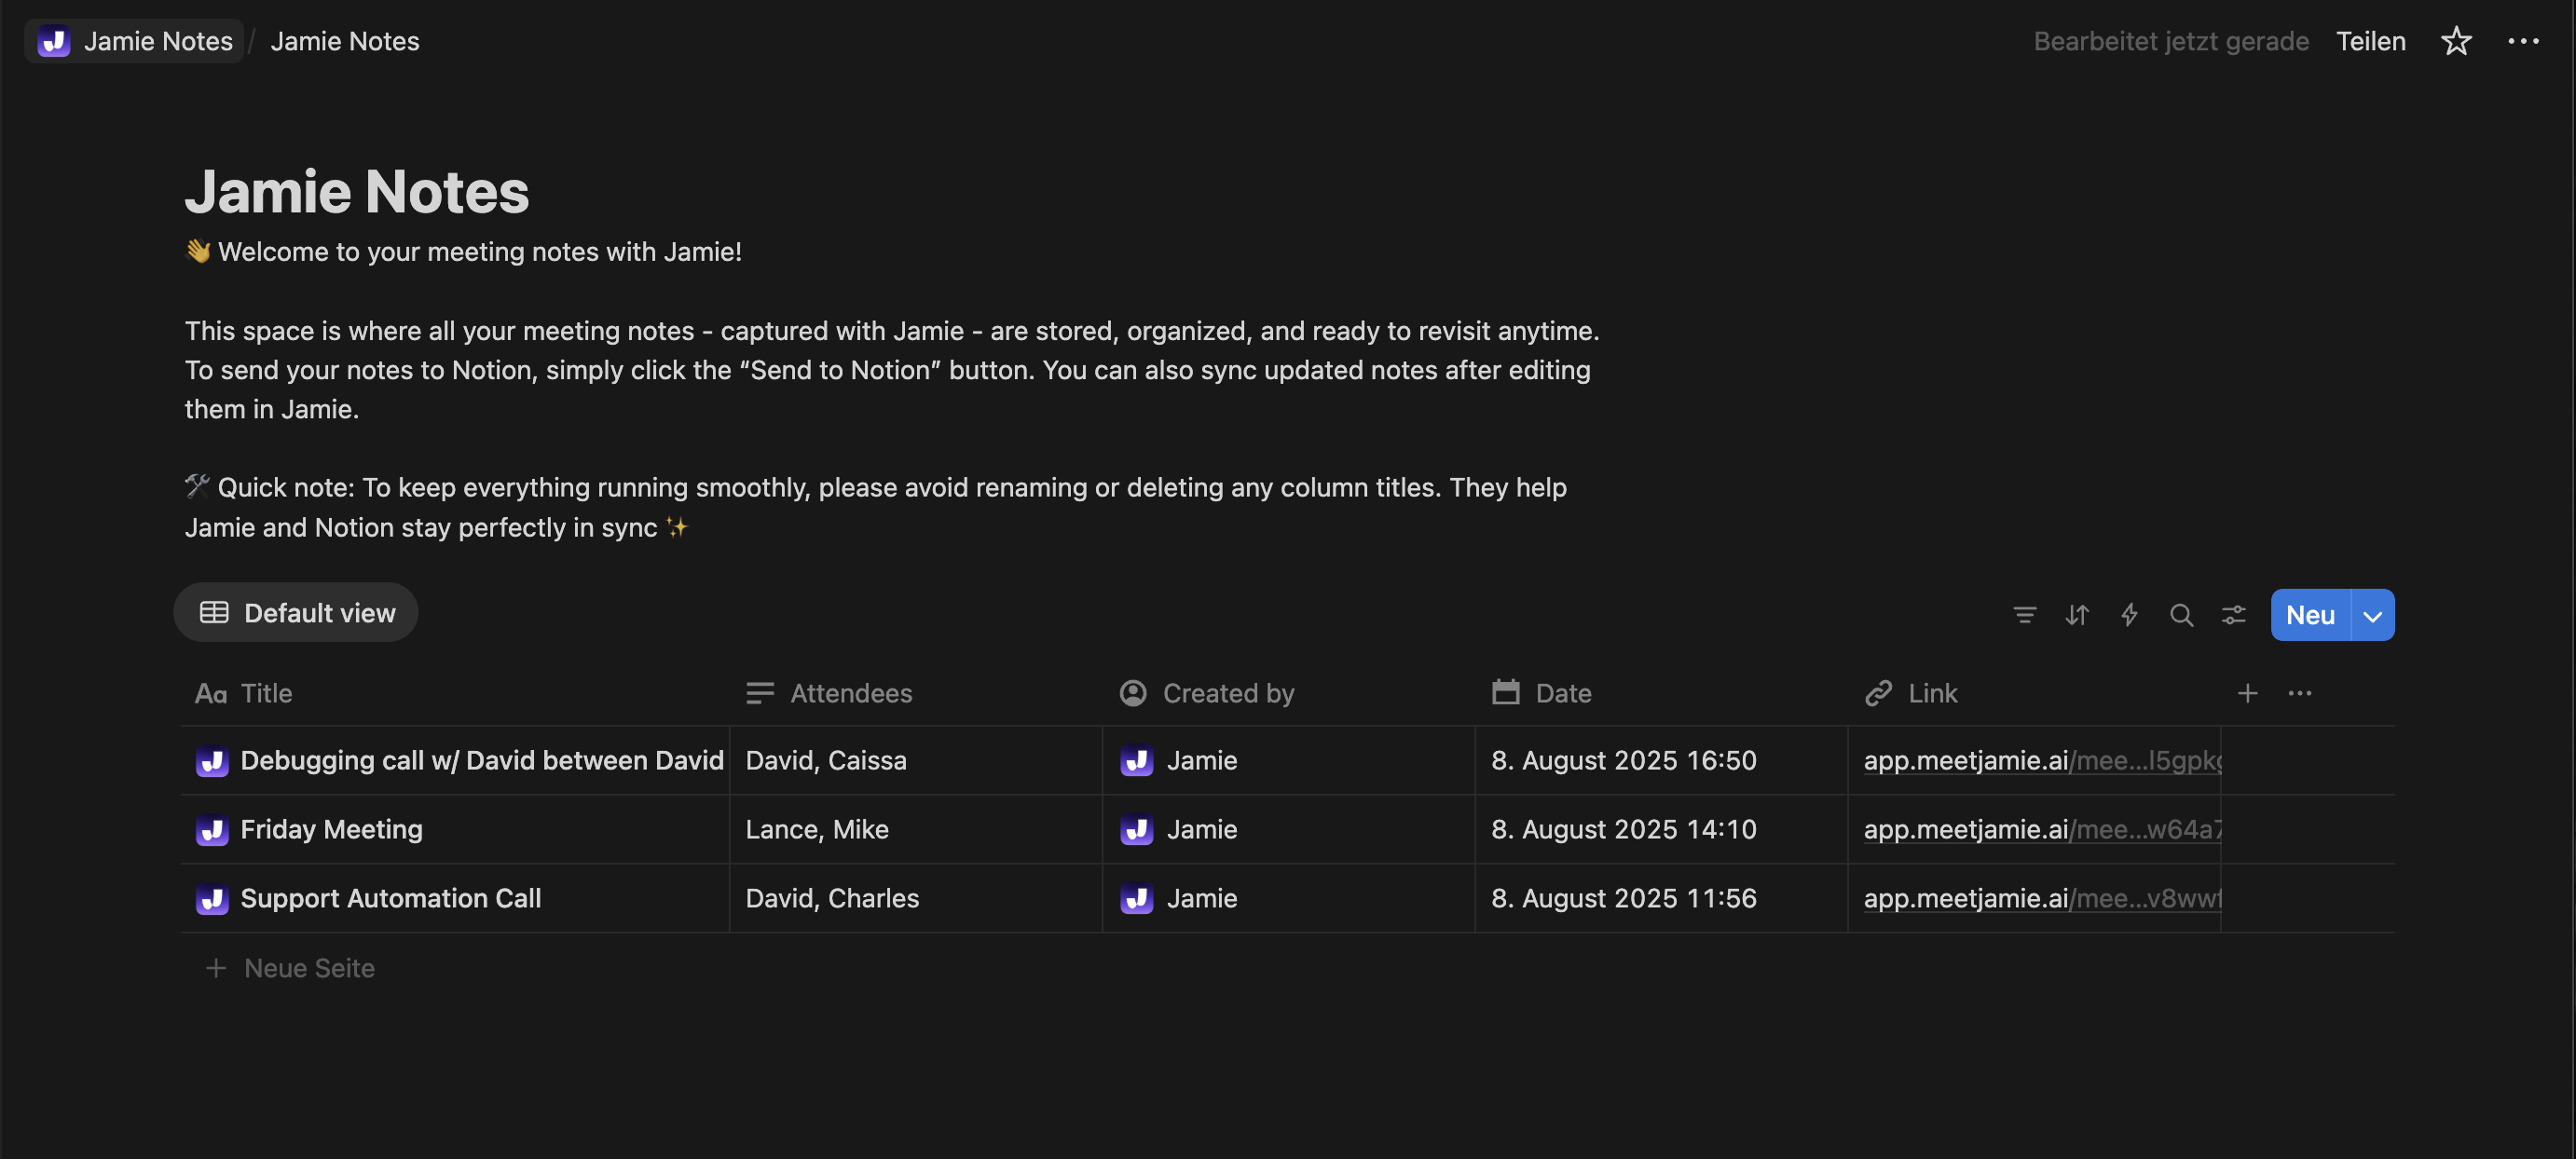The image size is (2576, 1159).
Task: Click the Title column Aa icon
Action: [x=211, y=694]
